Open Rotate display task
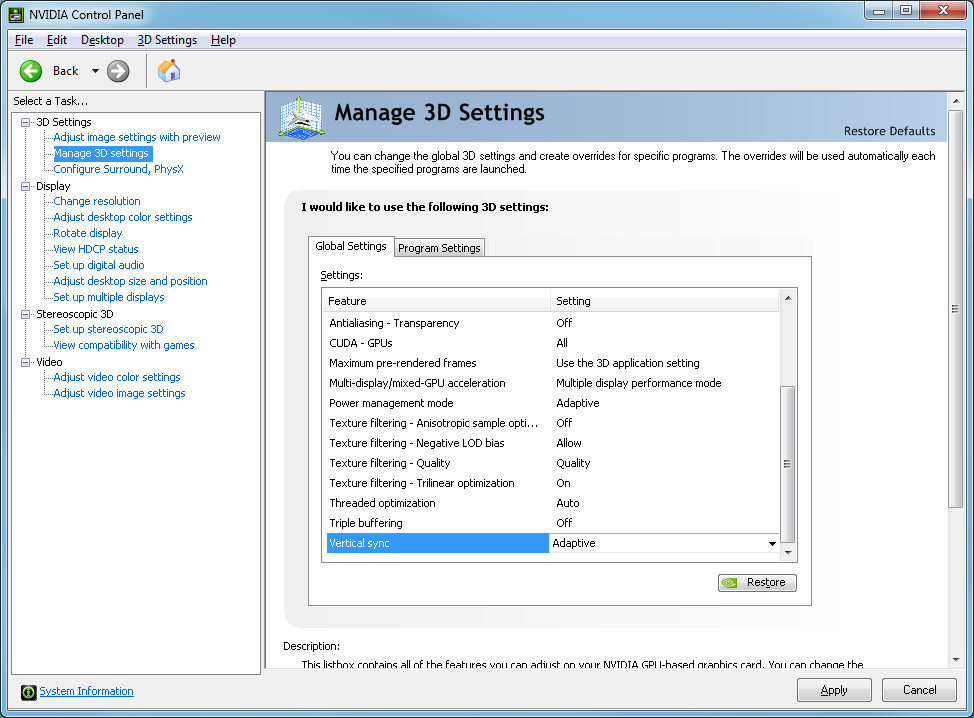974x718 pixels. click(88, 234)
